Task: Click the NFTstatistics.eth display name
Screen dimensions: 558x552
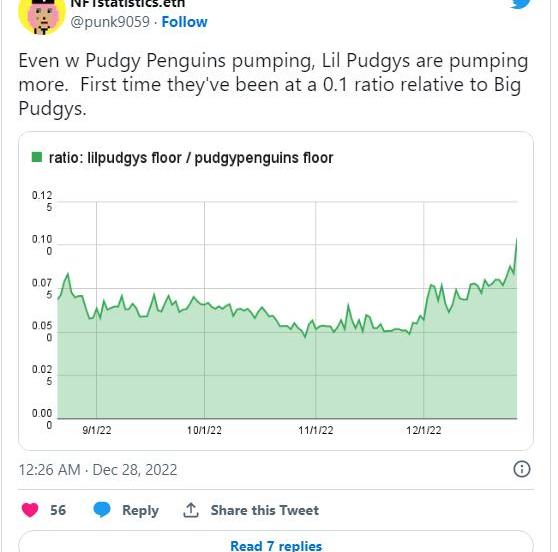Action: [128, 4]
